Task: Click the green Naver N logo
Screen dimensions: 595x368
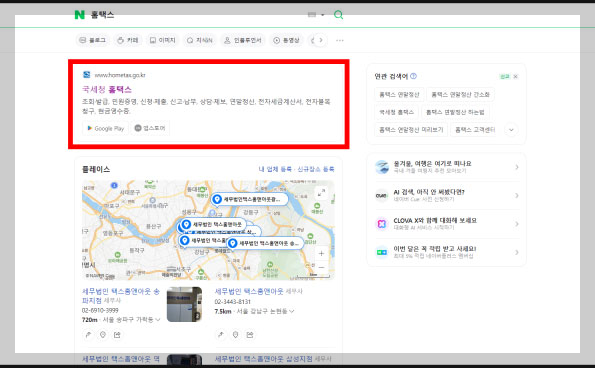Action: point(79,15)
